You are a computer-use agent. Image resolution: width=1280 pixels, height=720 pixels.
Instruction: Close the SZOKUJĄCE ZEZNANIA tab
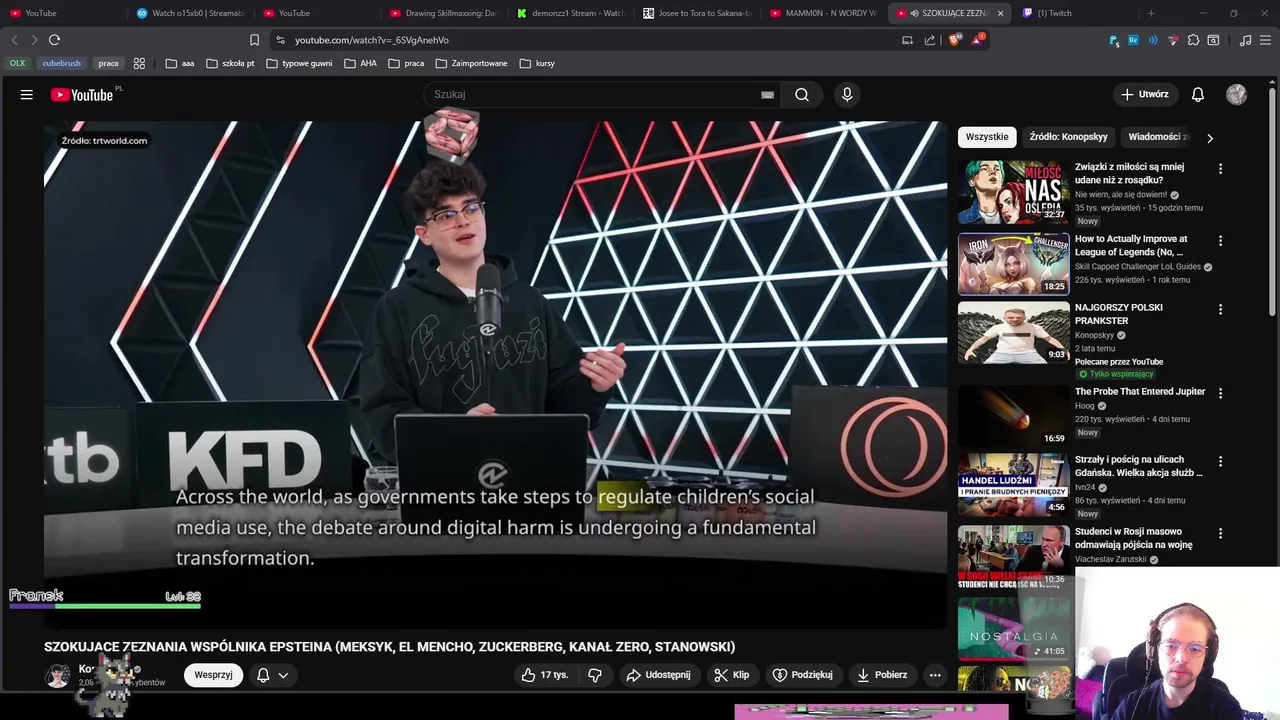coord(1000,13)
